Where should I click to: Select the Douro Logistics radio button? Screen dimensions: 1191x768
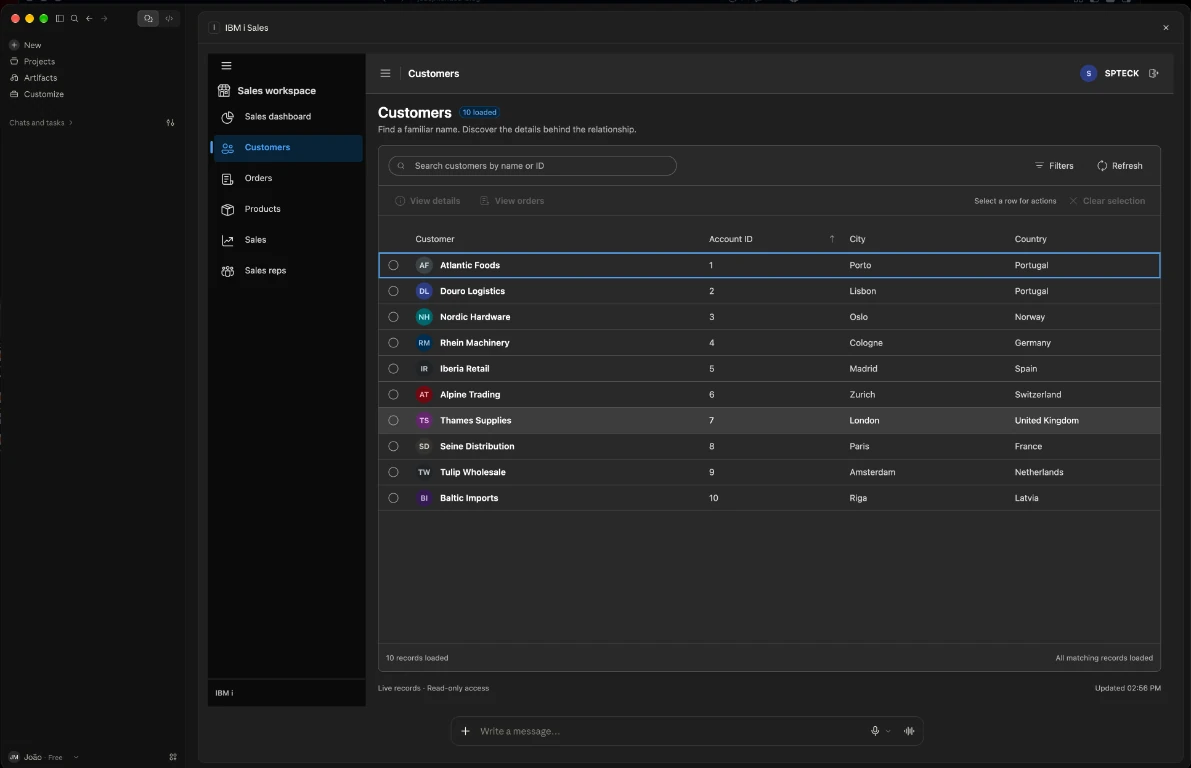[x=393, y=291]
